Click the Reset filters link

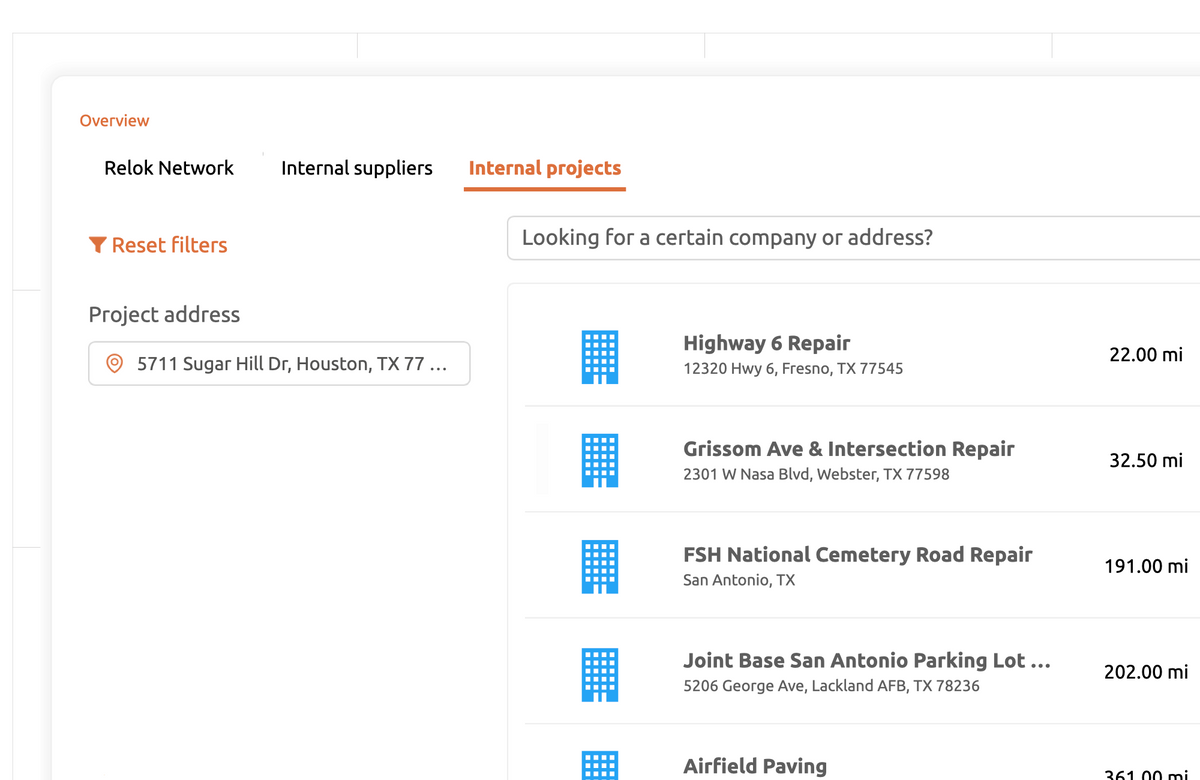point(169,245)
